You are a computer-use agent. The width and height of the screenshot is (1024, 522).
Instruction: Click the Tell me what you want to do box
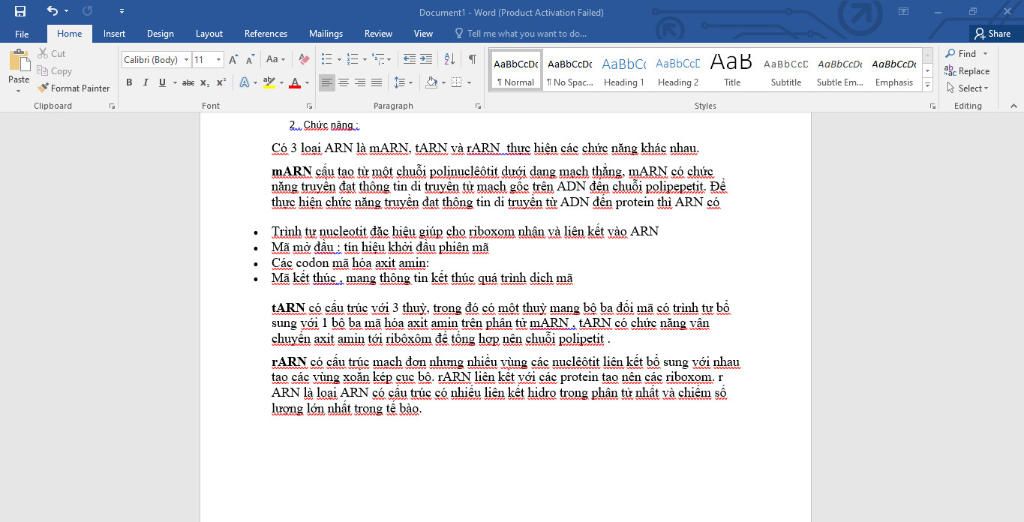[520, 34]
